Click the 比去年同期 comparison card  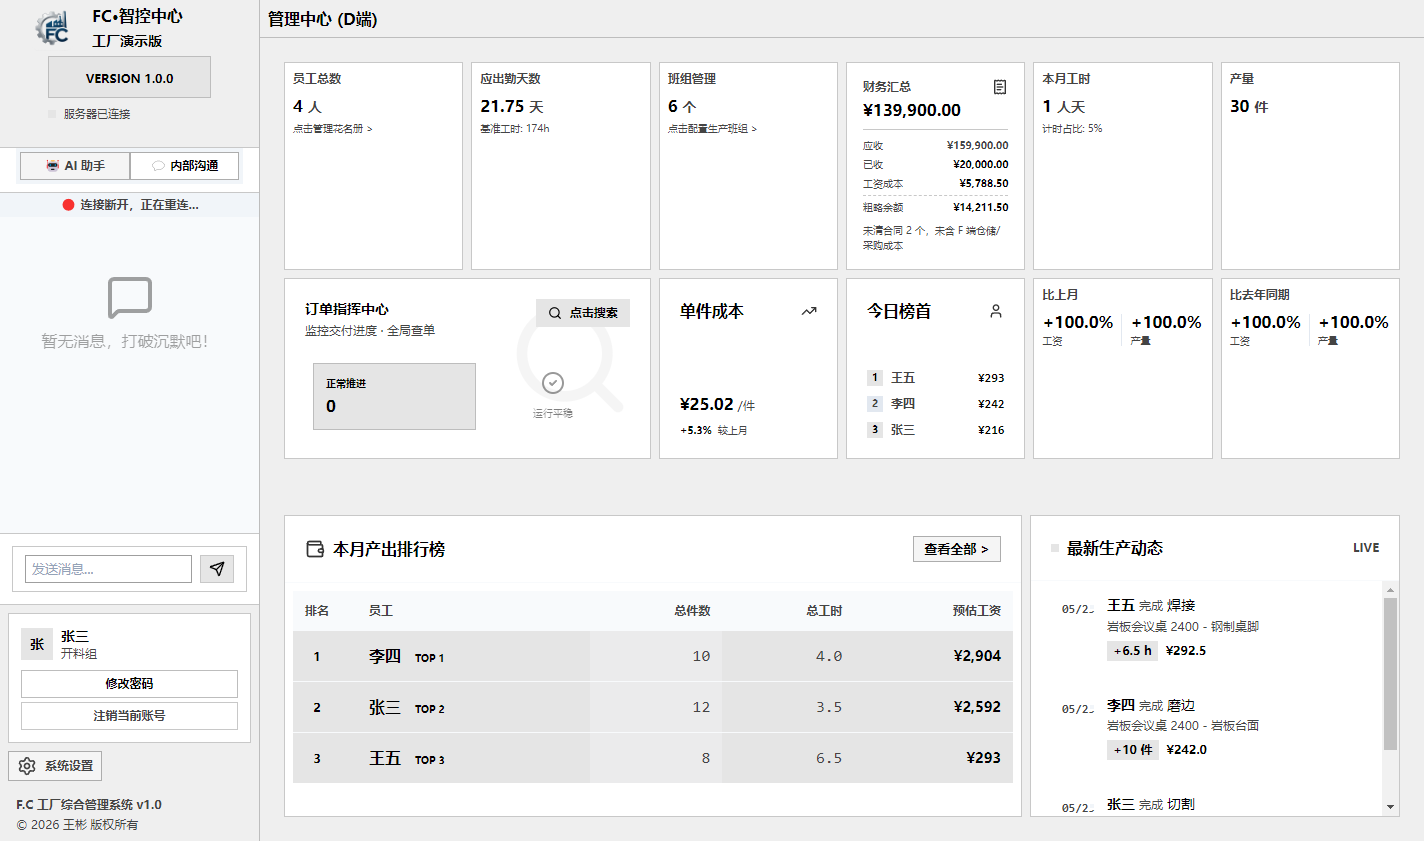coord(1310,368)
